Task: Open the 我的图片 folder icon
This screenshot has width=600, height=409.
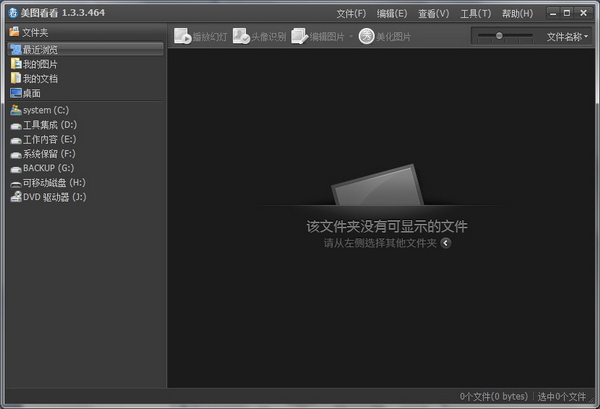Action: click(16, 64)
